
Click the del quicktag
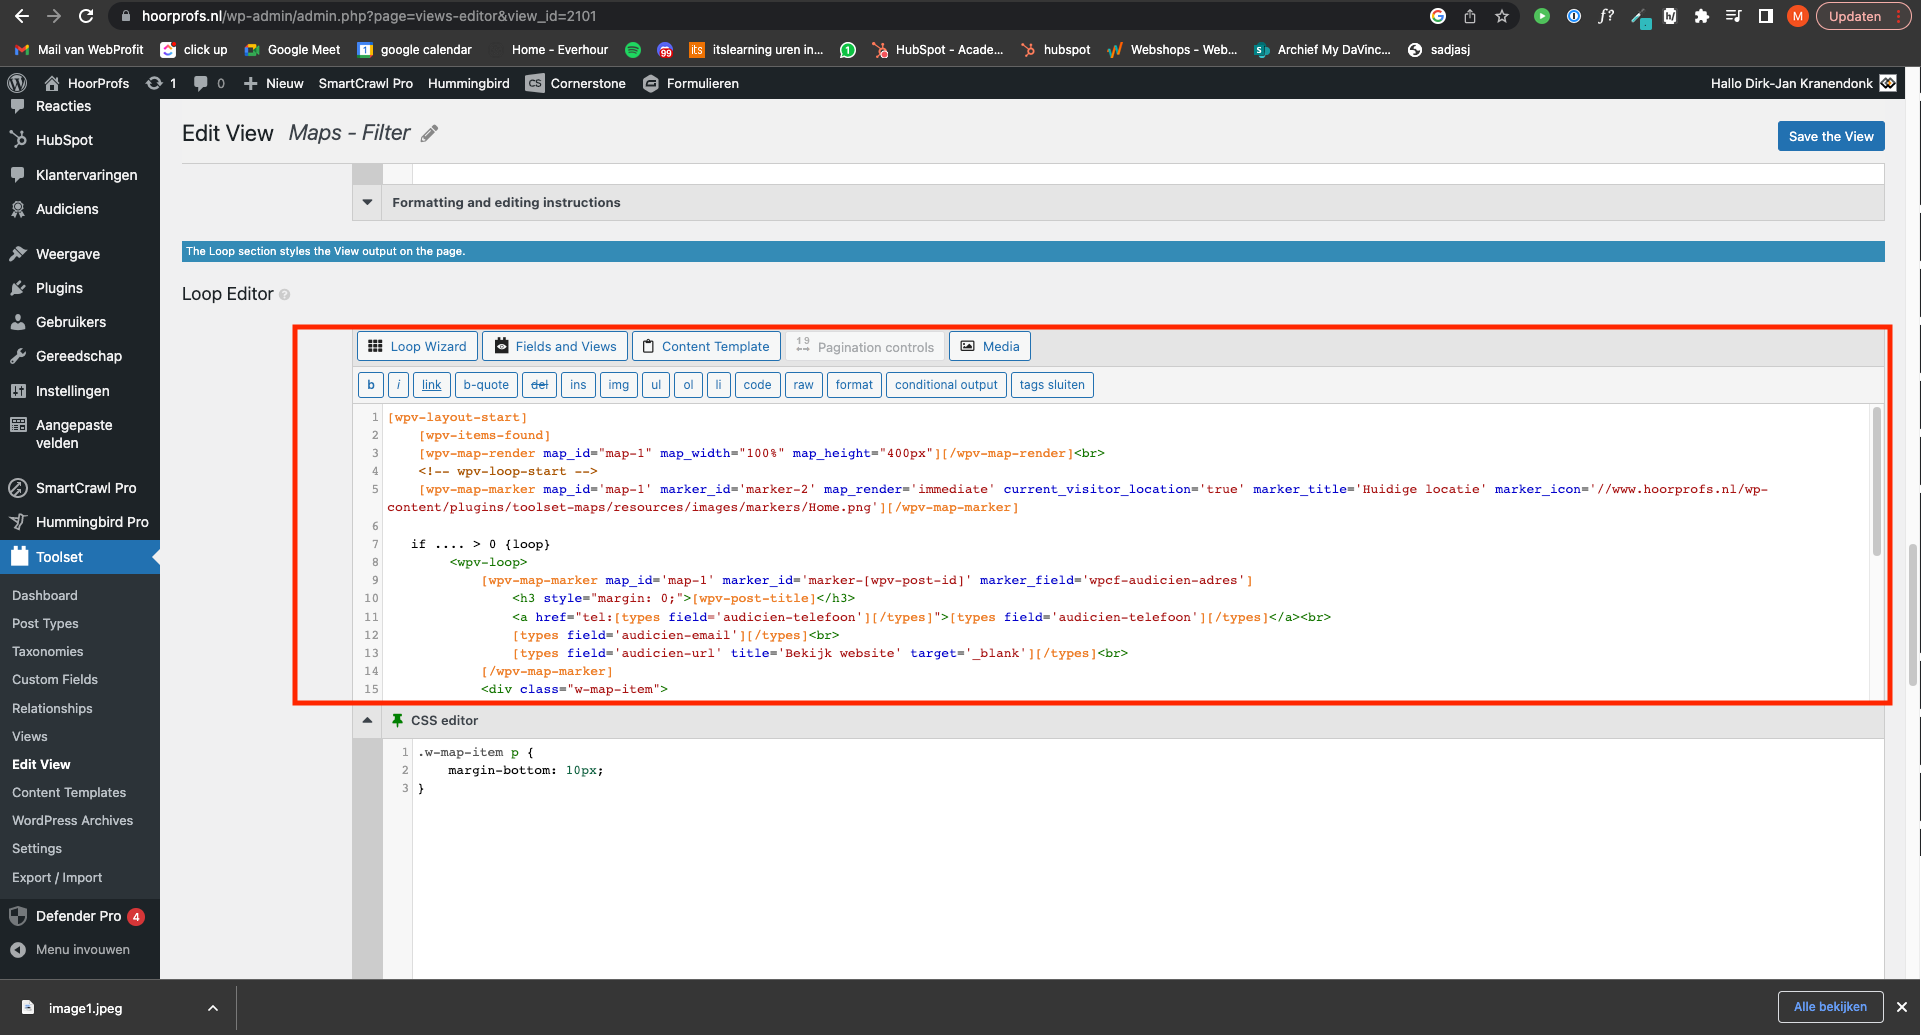[x=539, y=385]
